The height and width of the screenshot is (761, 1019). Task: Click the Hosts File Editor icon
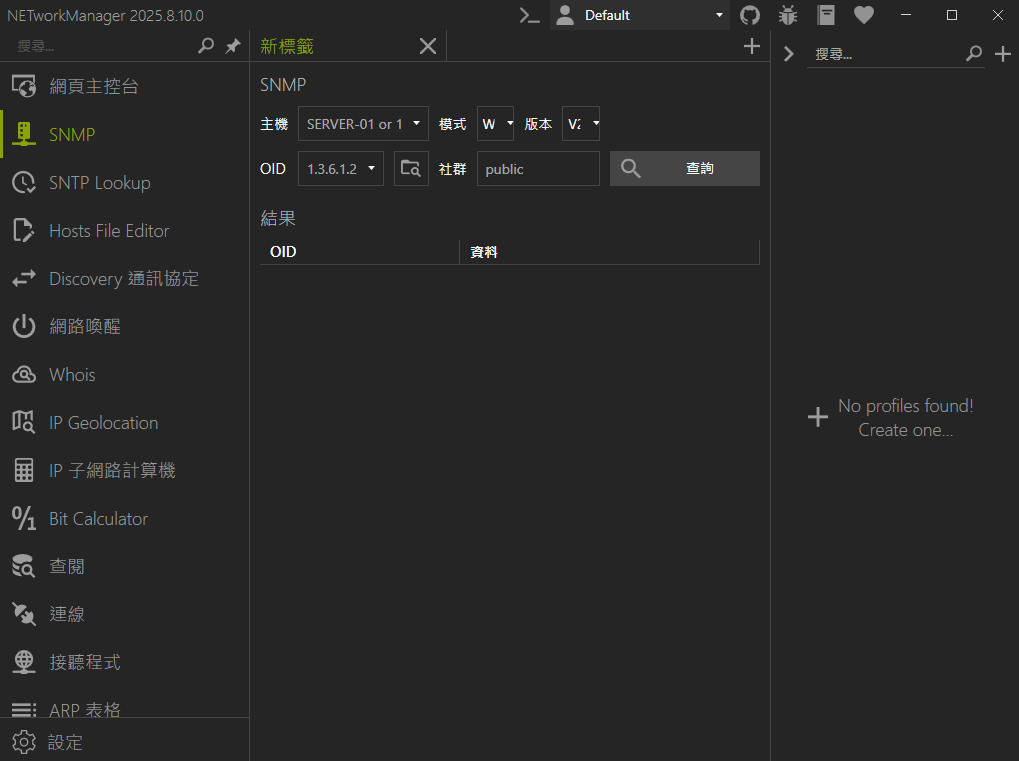point(24,231)
